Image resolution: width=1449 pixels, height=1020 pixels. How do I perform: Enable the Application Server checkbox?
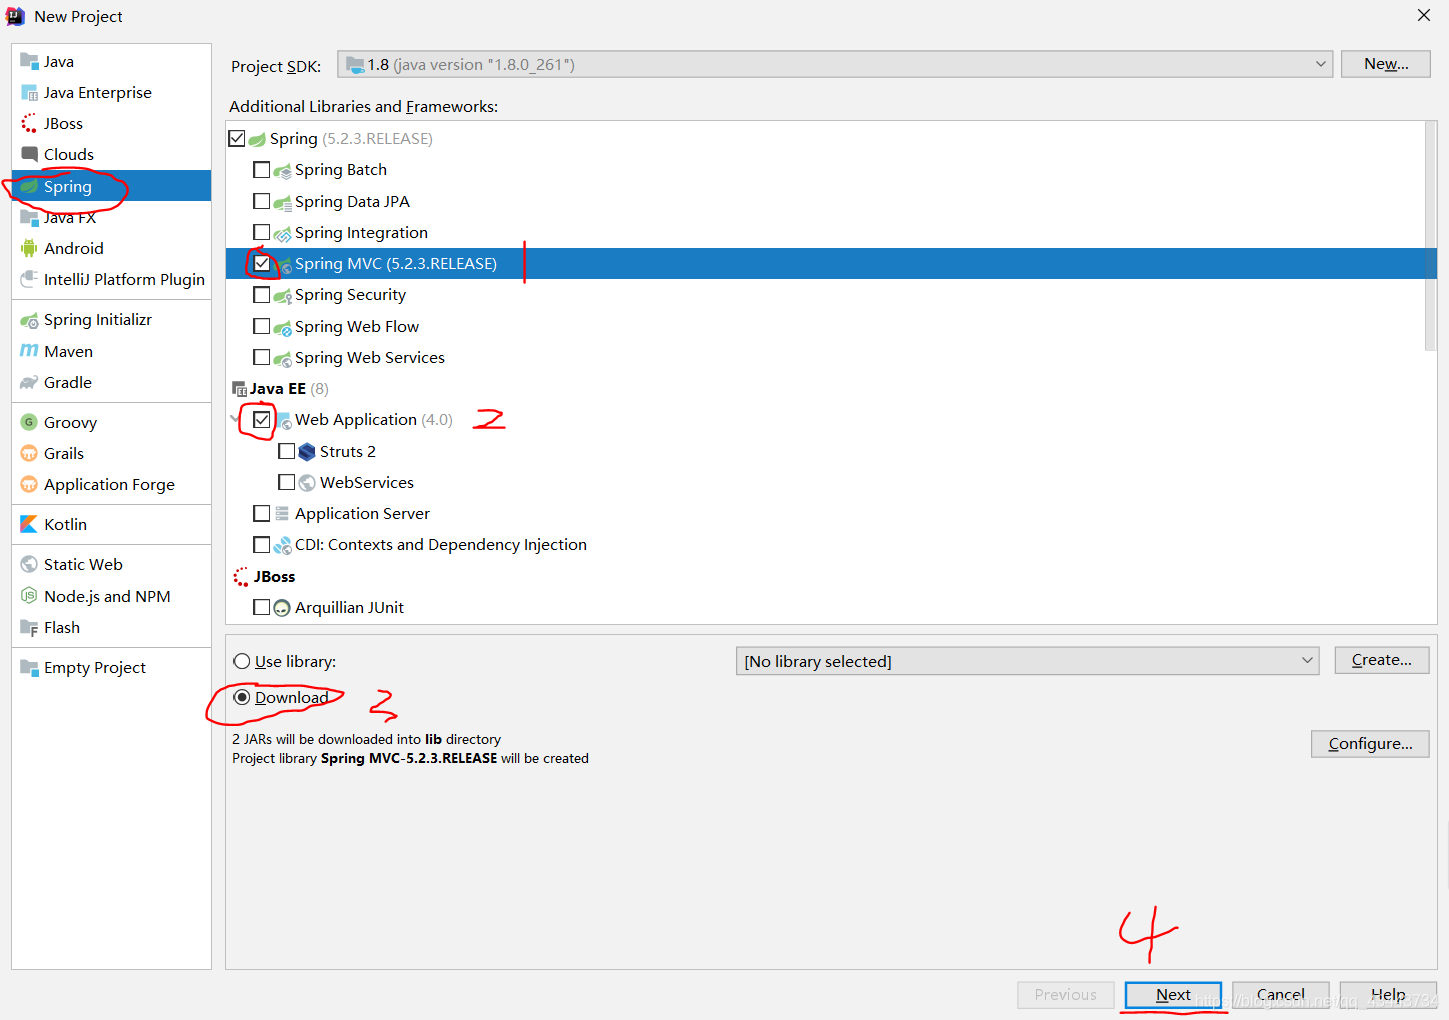[262, 513]
